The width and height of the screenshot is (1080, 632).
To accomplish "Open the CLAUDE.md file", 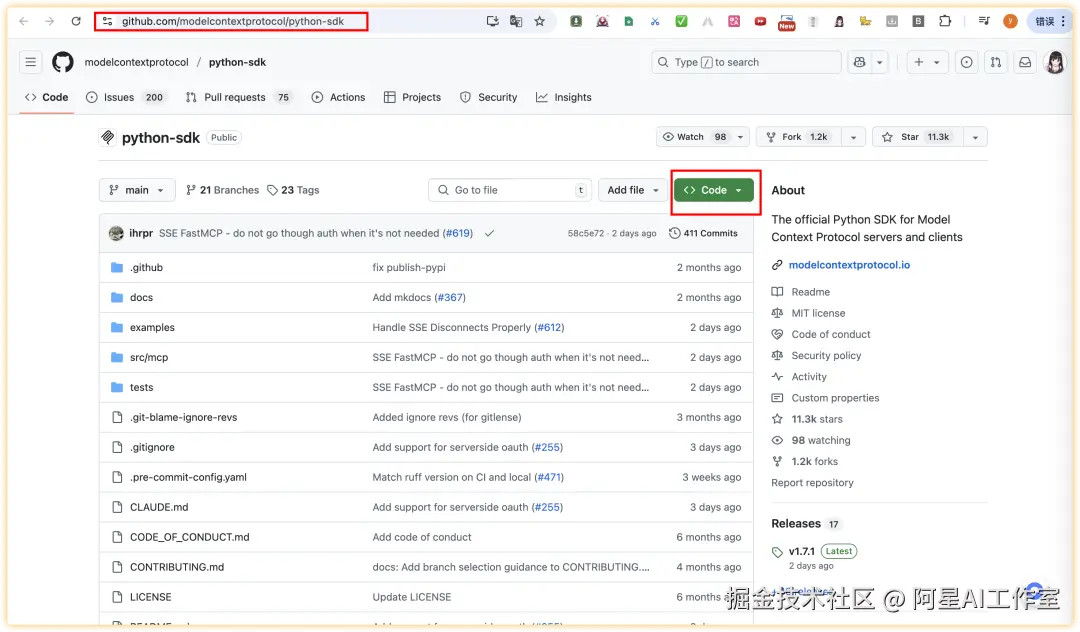I will [159, 507].
